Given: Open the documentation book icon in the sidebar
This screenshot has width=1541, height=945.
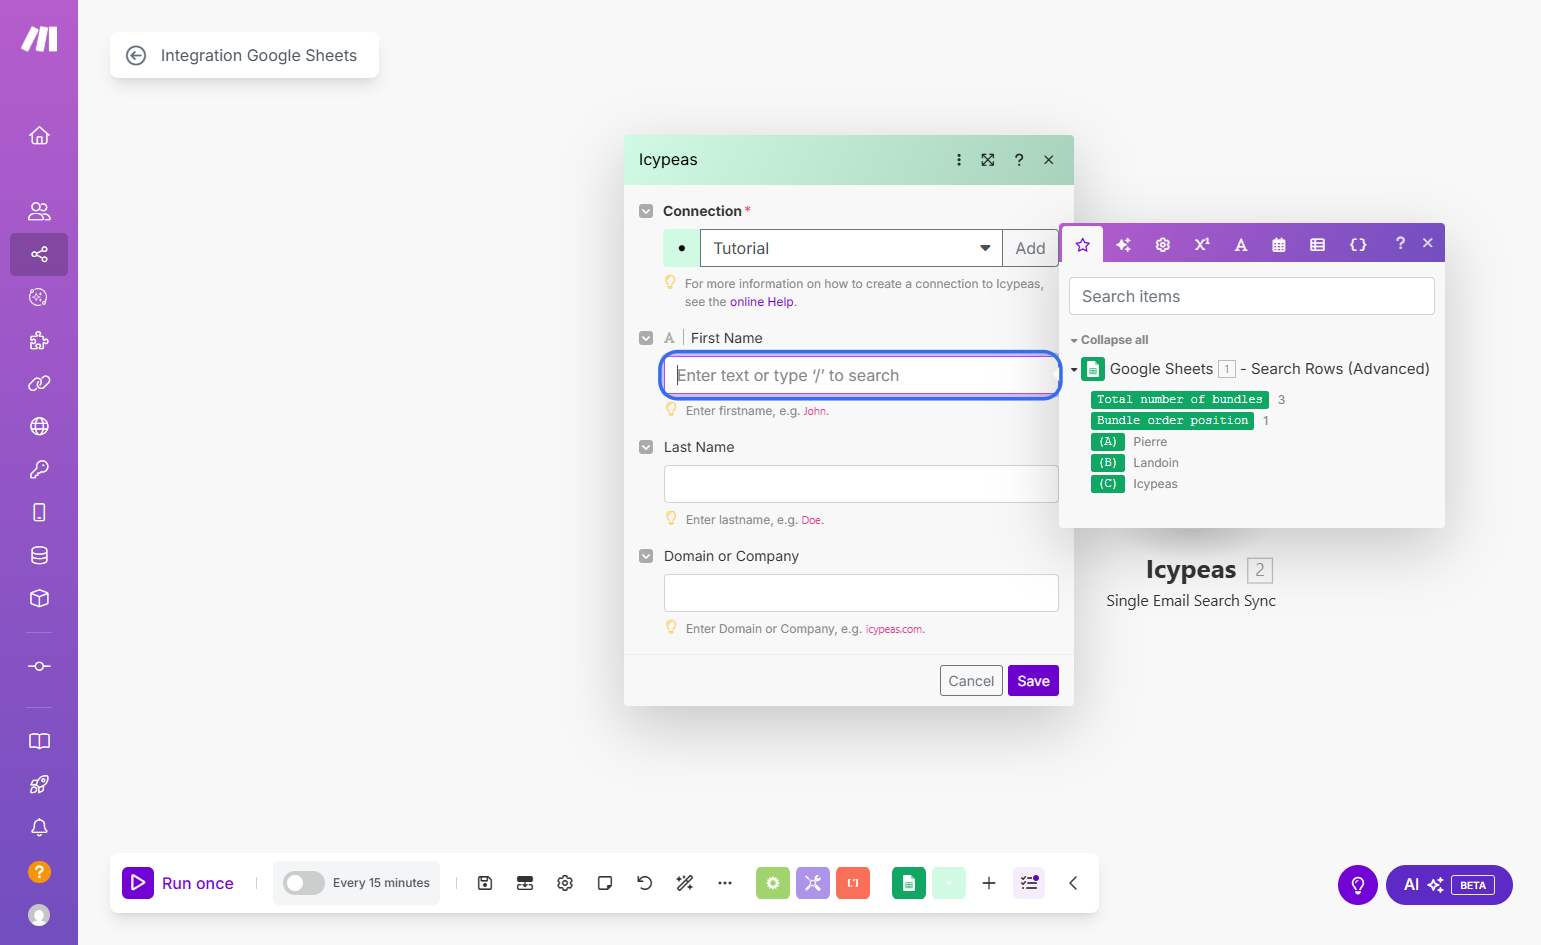Looking at the screenshot, I should (x=39, y=741).
